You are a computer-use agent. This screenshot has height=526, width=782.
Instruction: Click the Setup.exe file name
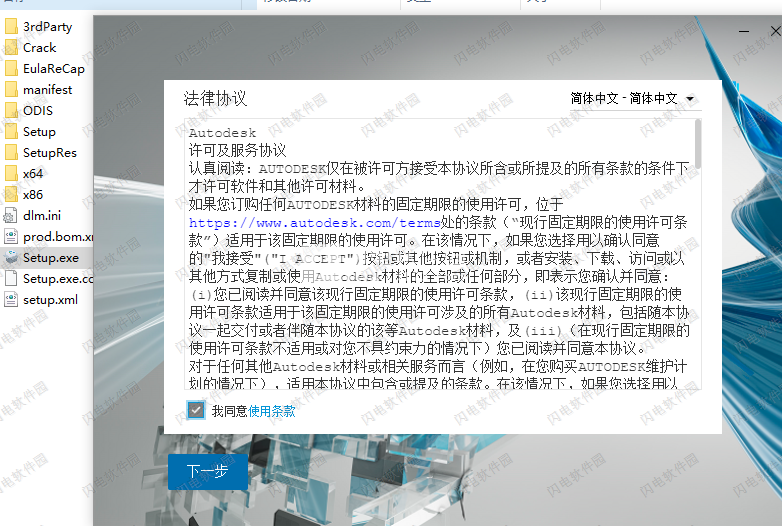(51, 258)
